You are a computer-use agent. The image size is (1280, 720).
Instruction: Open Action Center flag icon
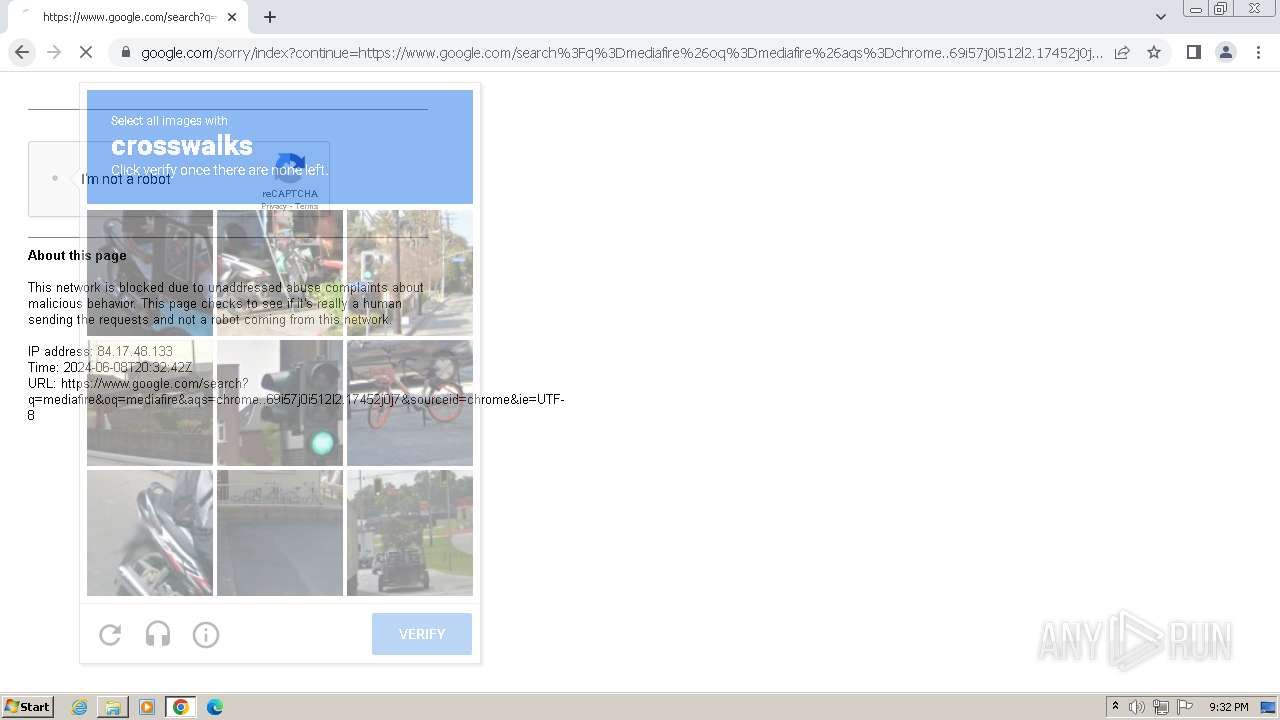point(1185,707)
